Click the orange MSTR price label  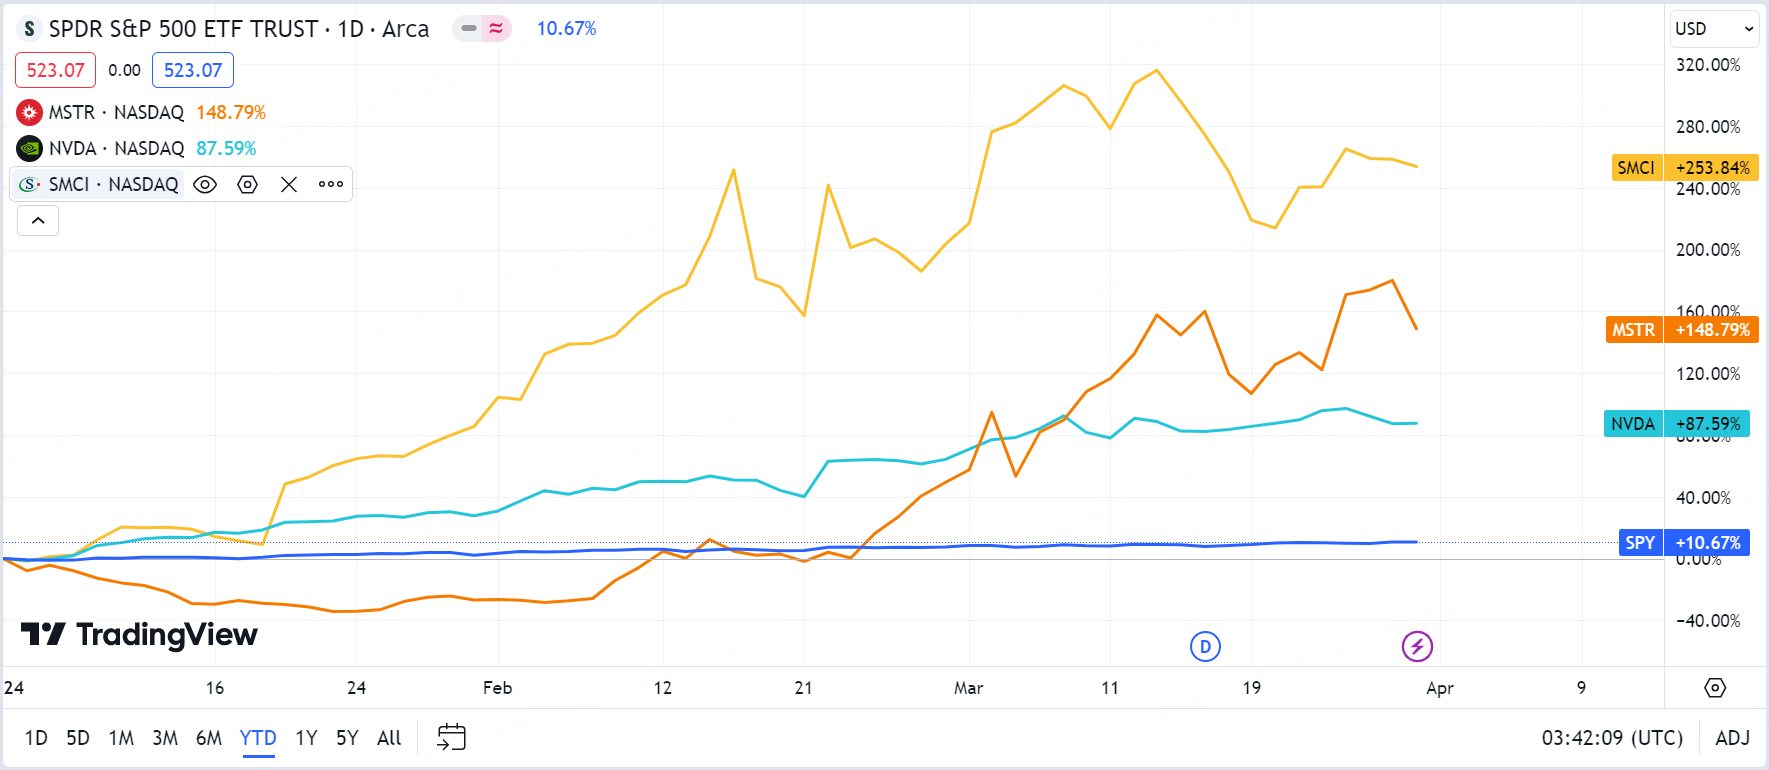[1681, 330]
